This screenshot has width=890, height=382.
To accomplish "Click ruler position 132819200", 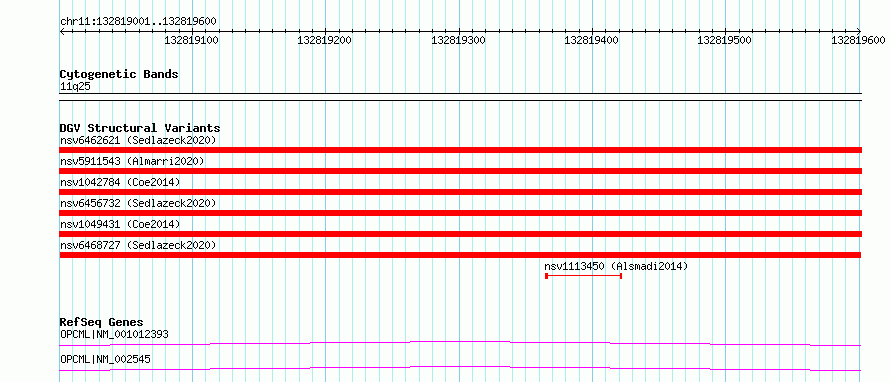I will (x=325, y=40).
